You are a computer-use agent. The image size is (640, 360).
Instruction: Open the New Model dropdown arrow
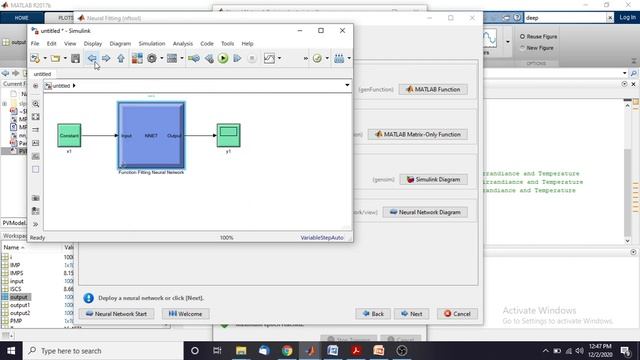coord(45,58)
